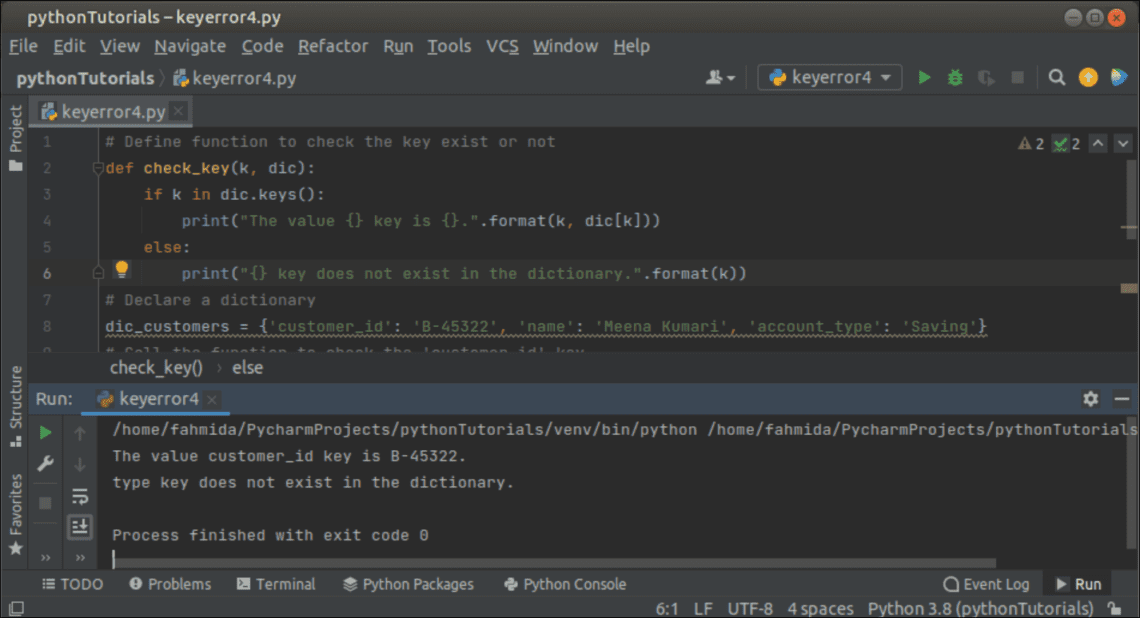
Task: Open run settings wrench icon
Action: (x=45, y=463)
